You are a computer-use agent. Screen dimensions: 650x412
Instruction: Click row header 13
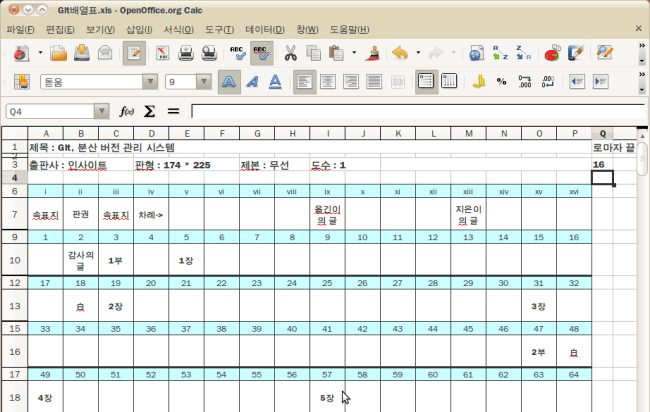(x=15, y=306)
